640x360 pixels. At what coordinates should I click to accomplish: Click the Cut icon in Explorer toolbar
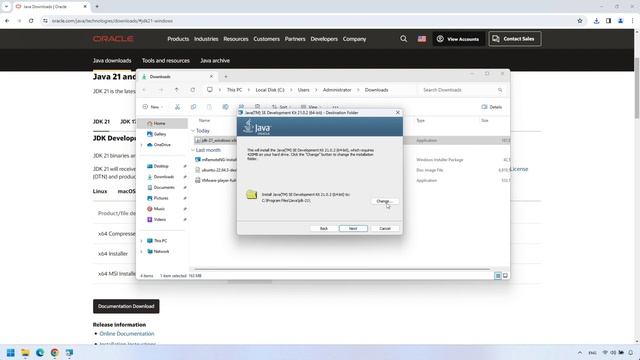(177, 107)
